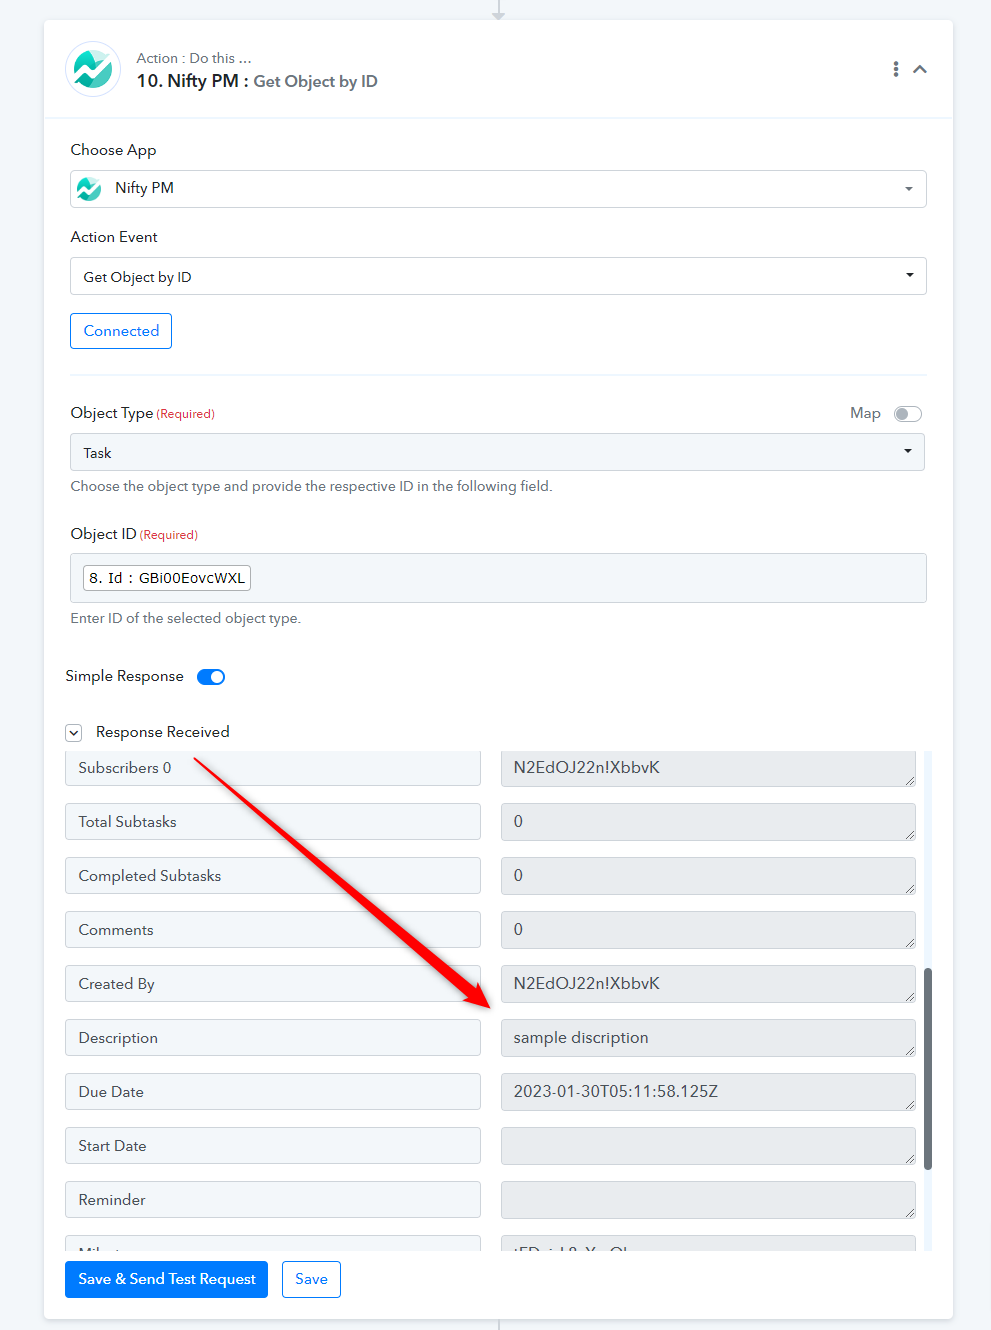Viewport: 991px width, 1330px height.
Task: Click the mapped Id tag in Object ID
Action: point(167,578)
